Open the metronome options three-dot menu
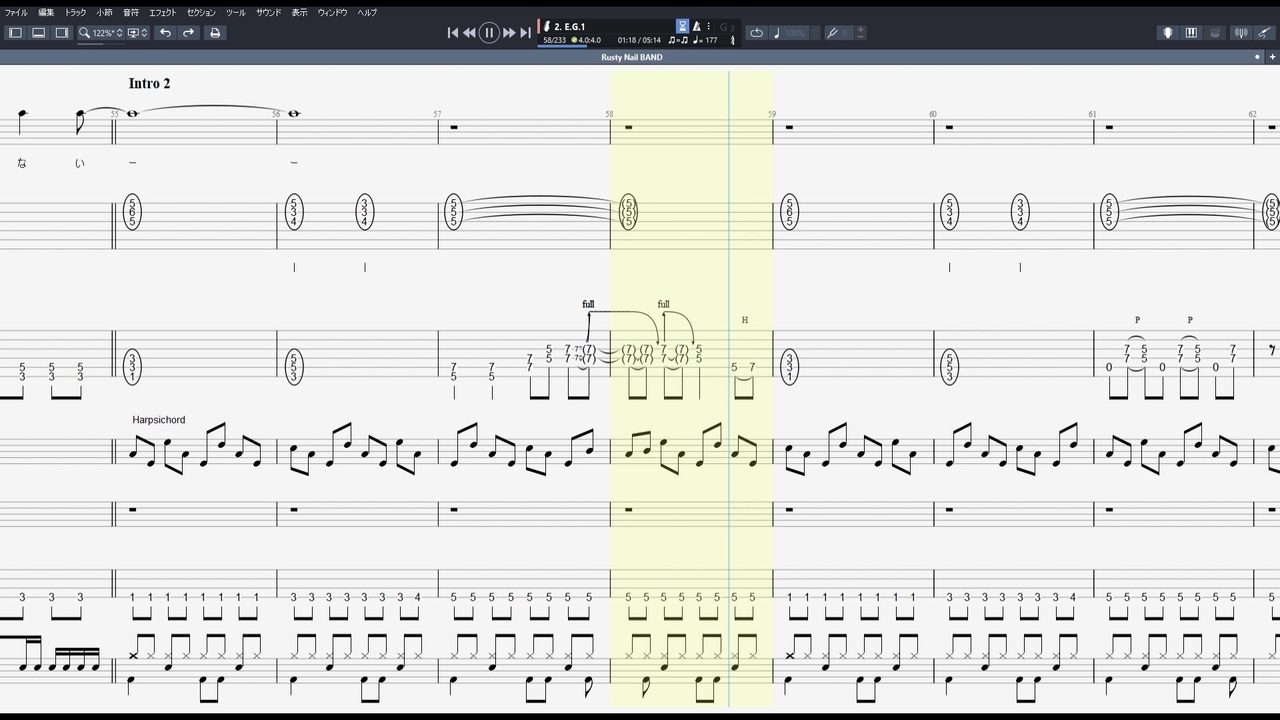1280x720 pixels. coord(709,26)
